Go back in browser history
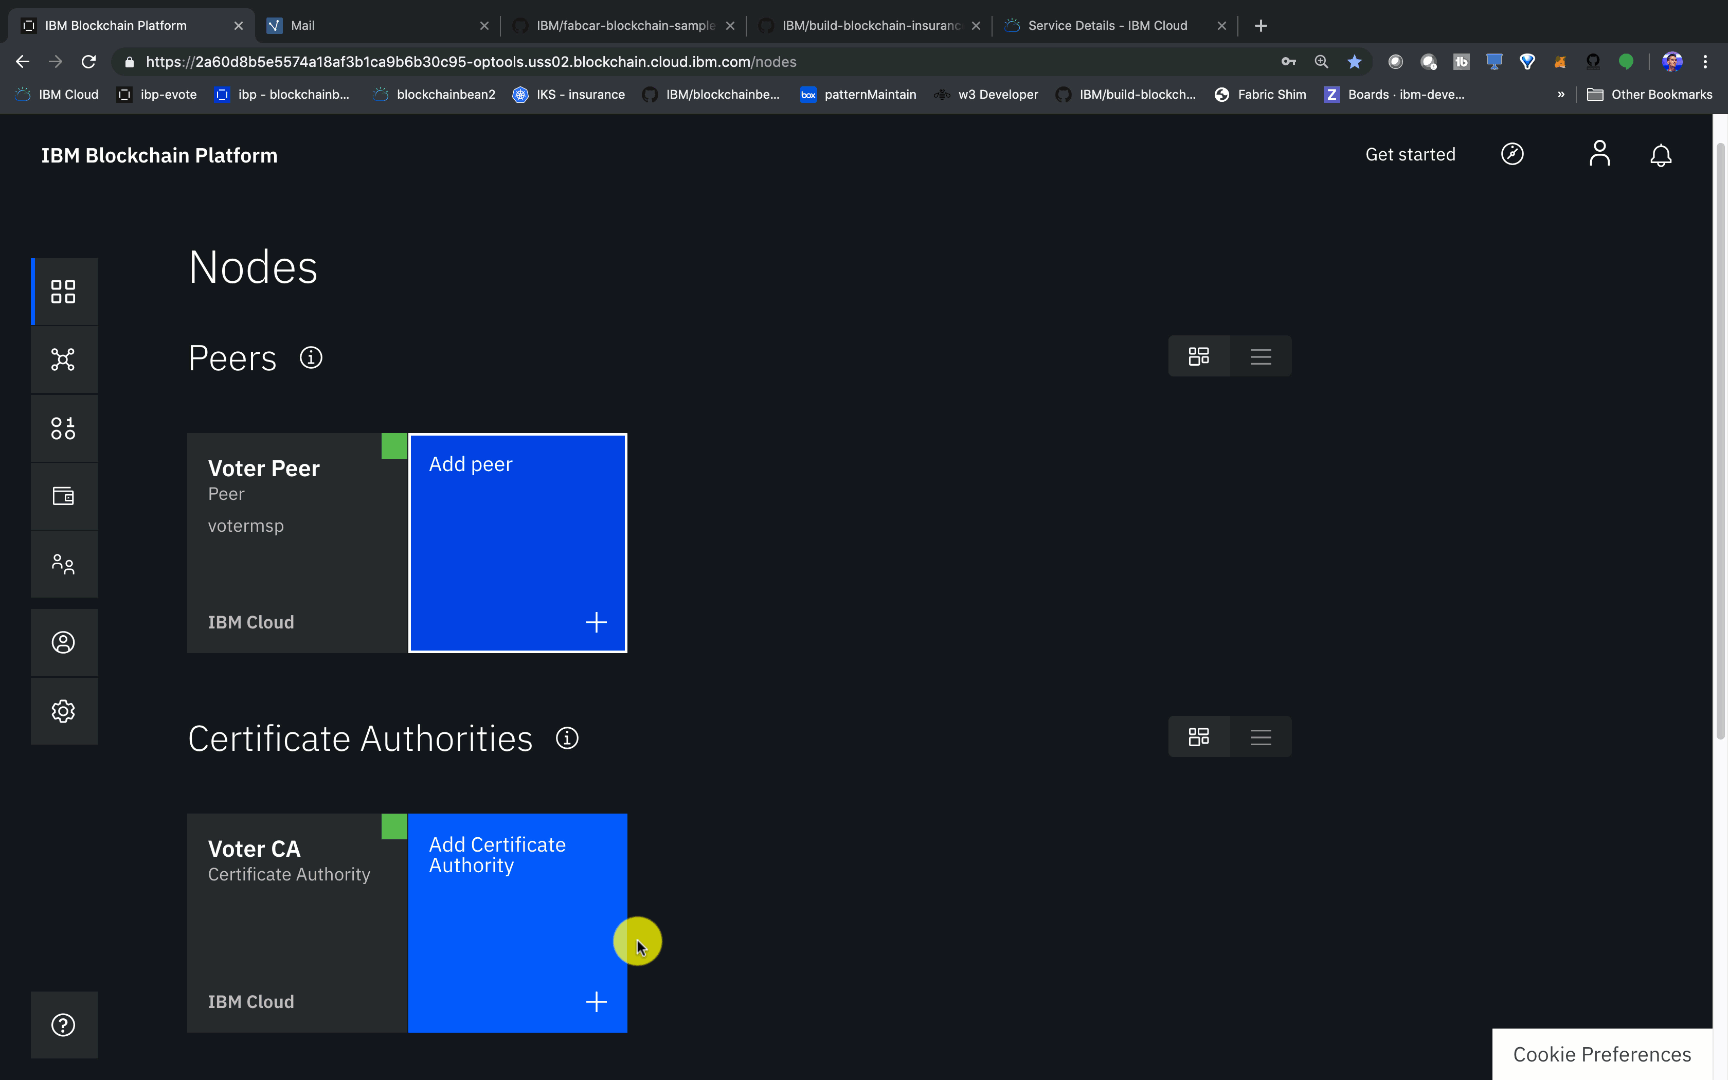 22,62
